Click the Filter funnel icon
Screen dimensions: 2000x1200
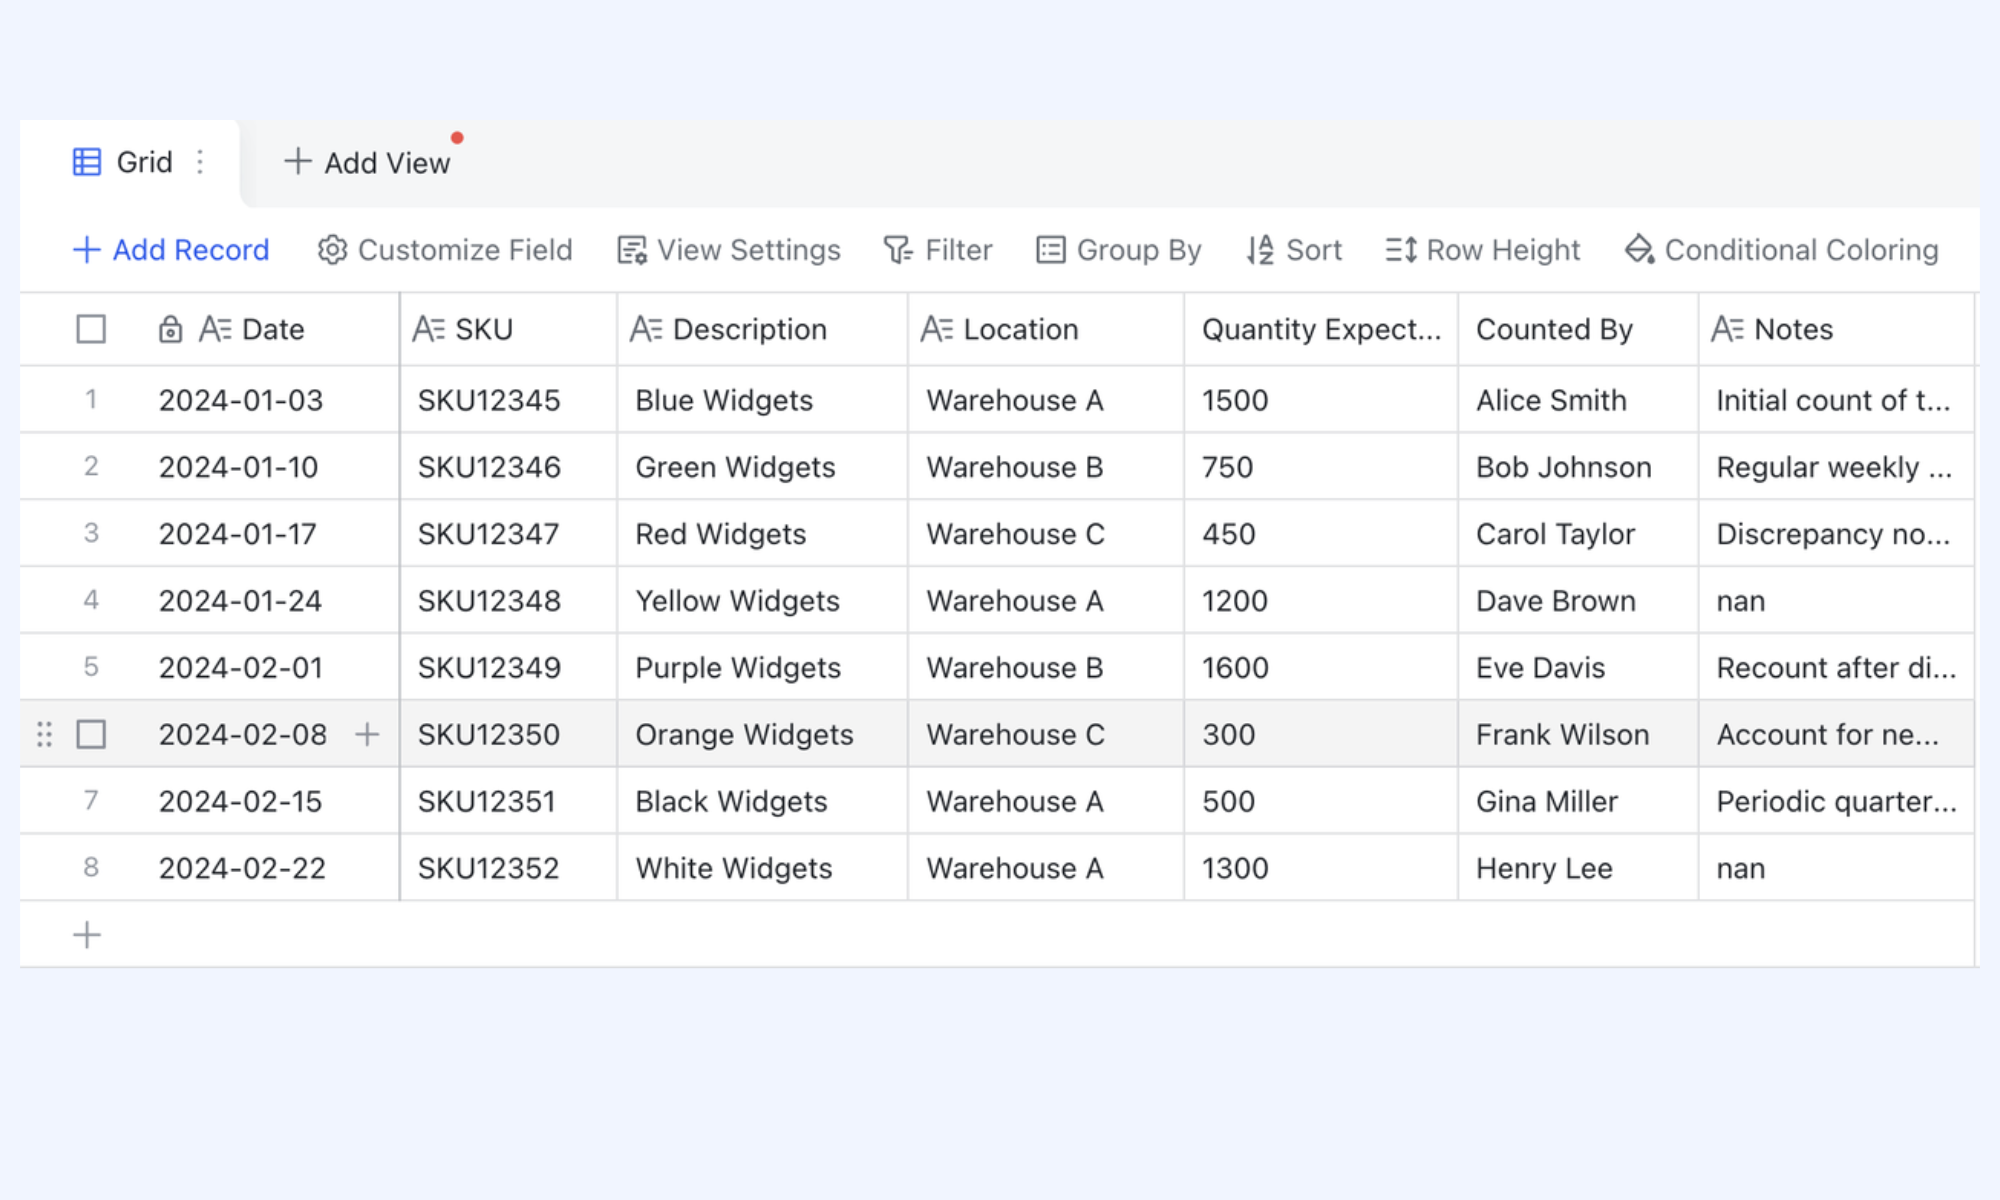tap(898, 250)
